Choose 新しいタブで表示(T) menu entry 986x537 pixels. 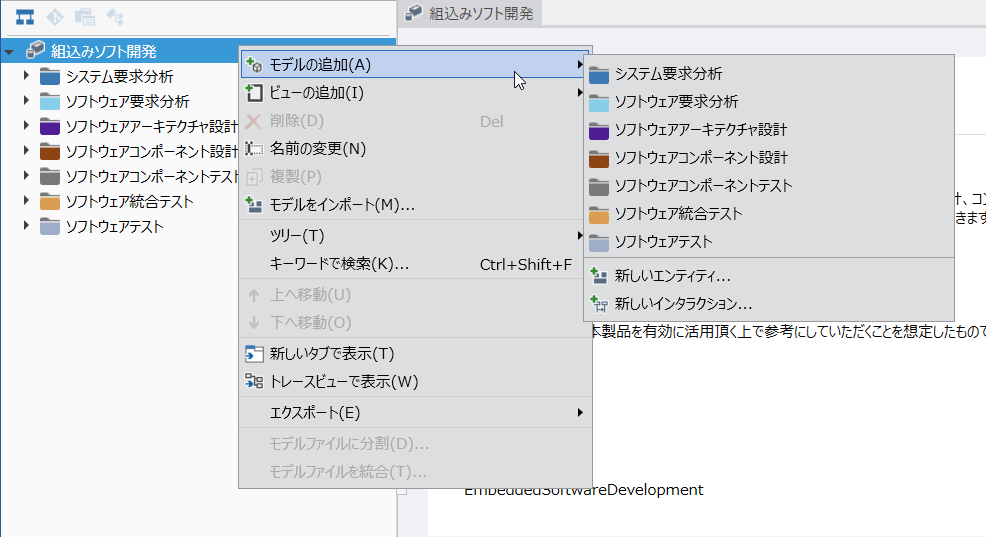click(415, 353)
